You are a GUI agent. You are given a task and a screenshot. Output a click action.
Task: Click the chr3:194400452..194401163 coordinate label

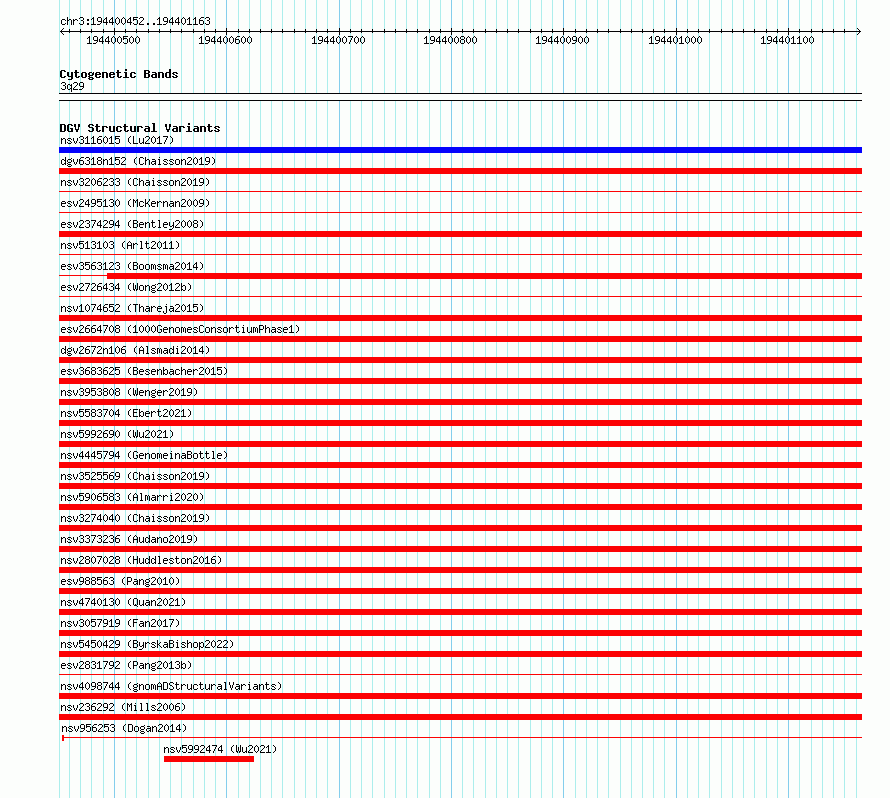[x=135, y=21]
